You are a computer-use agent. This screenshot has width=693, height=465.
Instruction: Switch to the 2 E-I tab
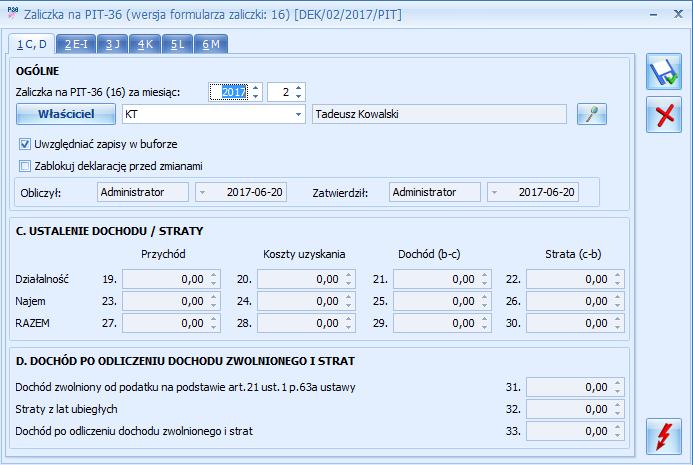(x=76, y=44)
